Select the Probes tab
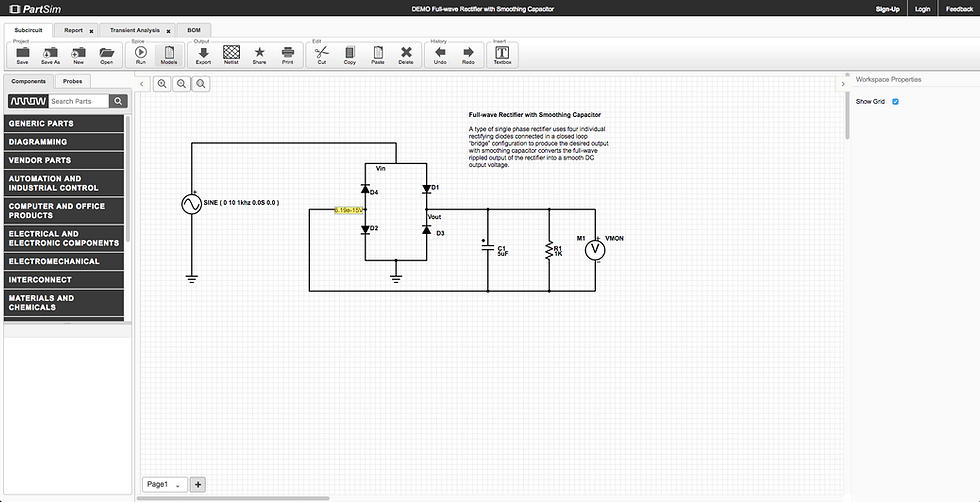This screenshot has width=980, height=502. tap(72, 81)
